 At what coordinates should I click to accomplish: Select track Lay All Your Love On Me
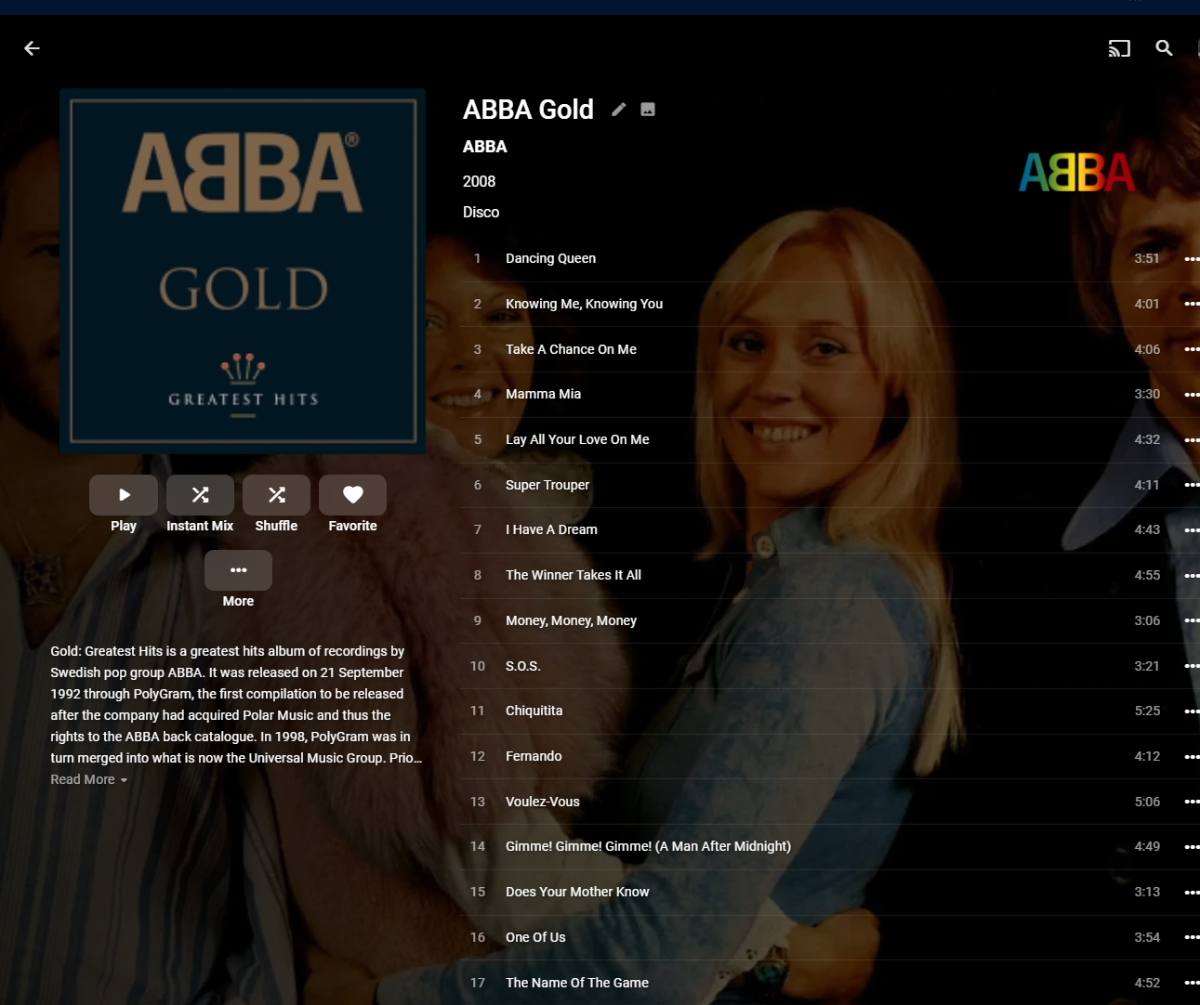click(x=830, y=439)
